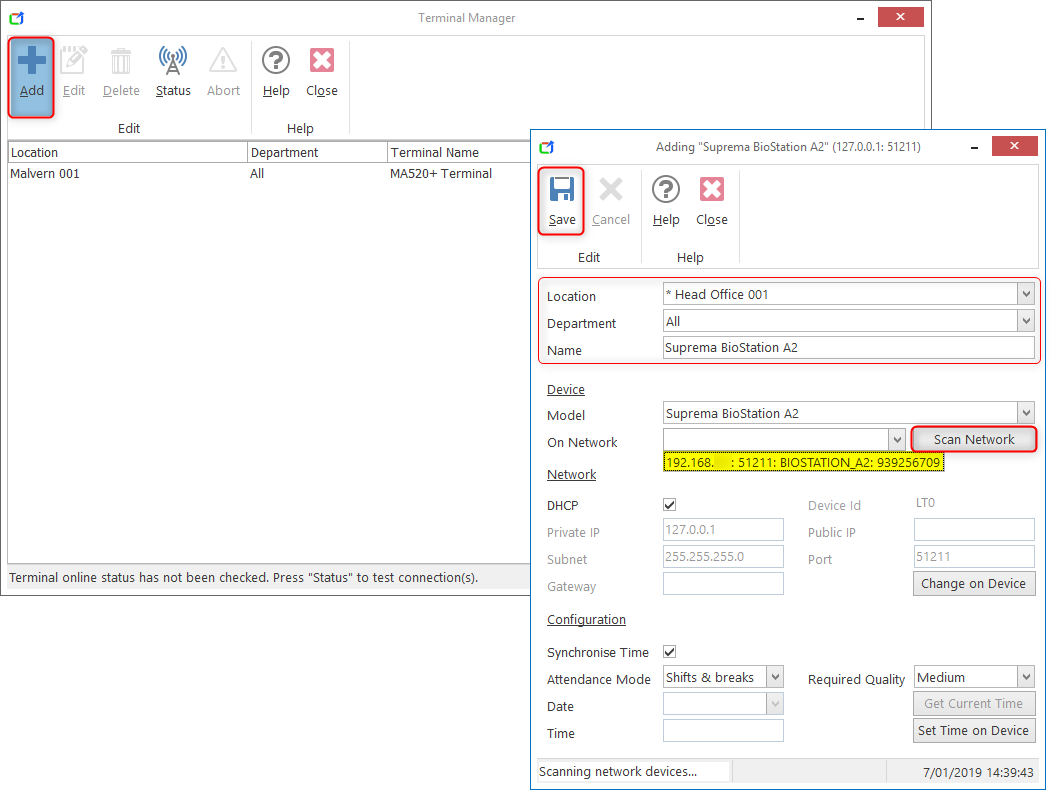Open Help in Terminal Manager toolbar

point(276,72)
